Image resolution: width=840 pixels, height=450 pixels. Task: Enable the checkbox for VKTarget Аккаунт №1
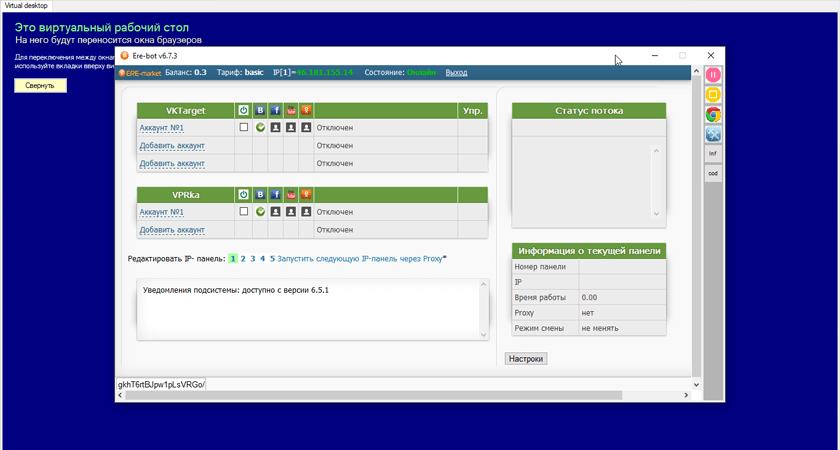(244, 128)
